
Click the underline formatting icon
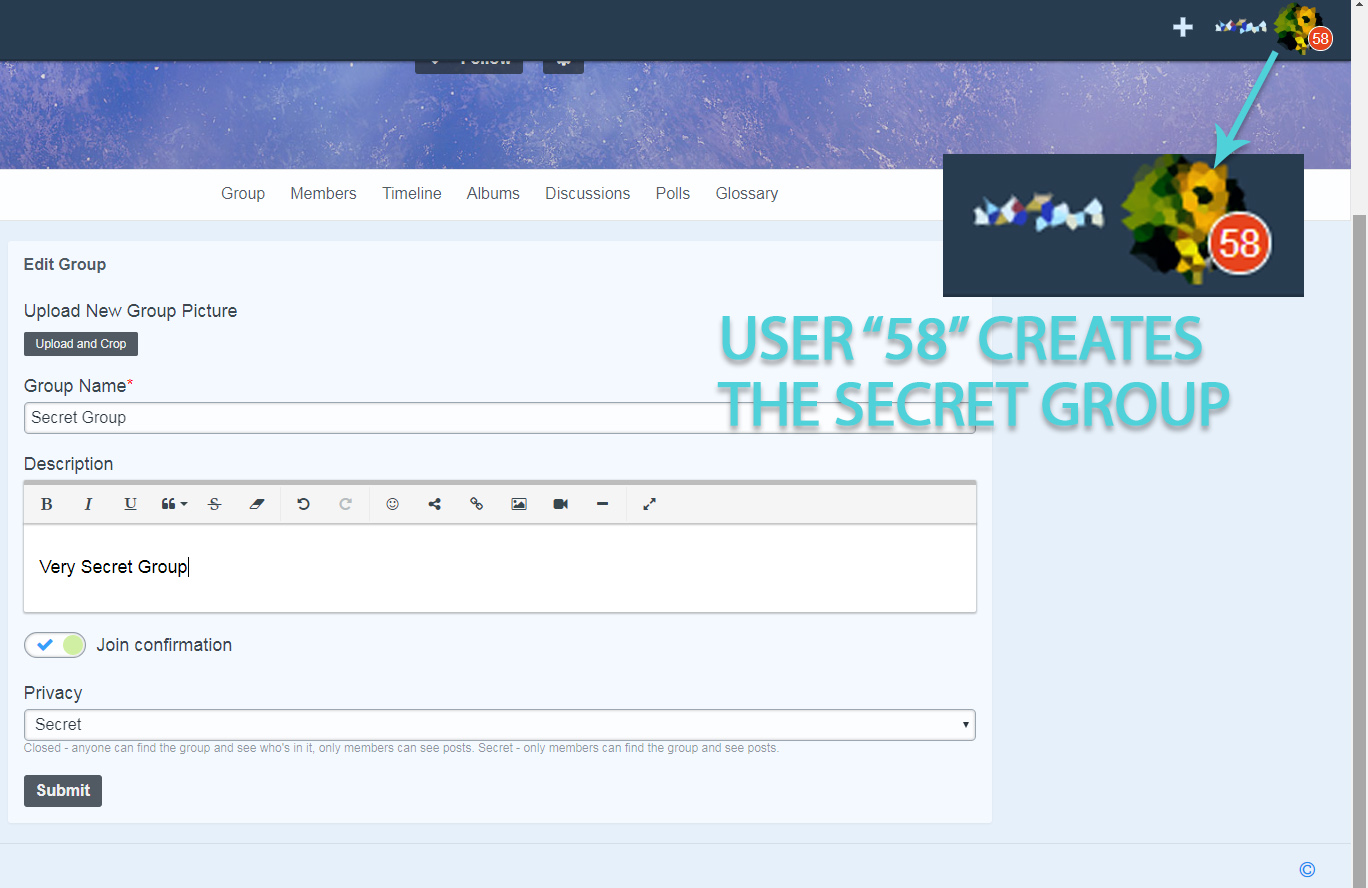tap(130, 504)
